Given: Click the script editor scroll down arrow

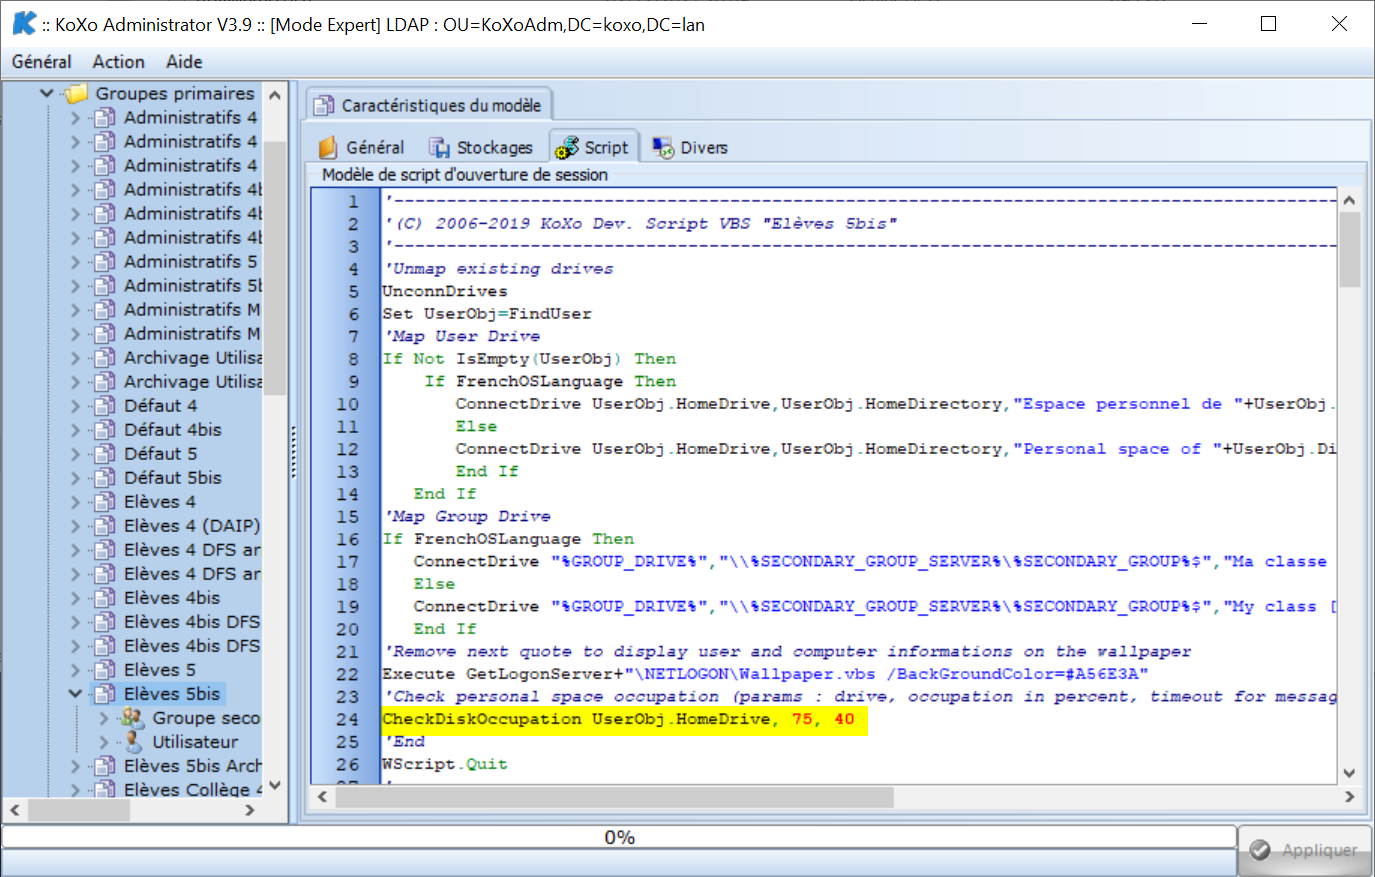Looking at the screenshot, I should [1349, 773].
